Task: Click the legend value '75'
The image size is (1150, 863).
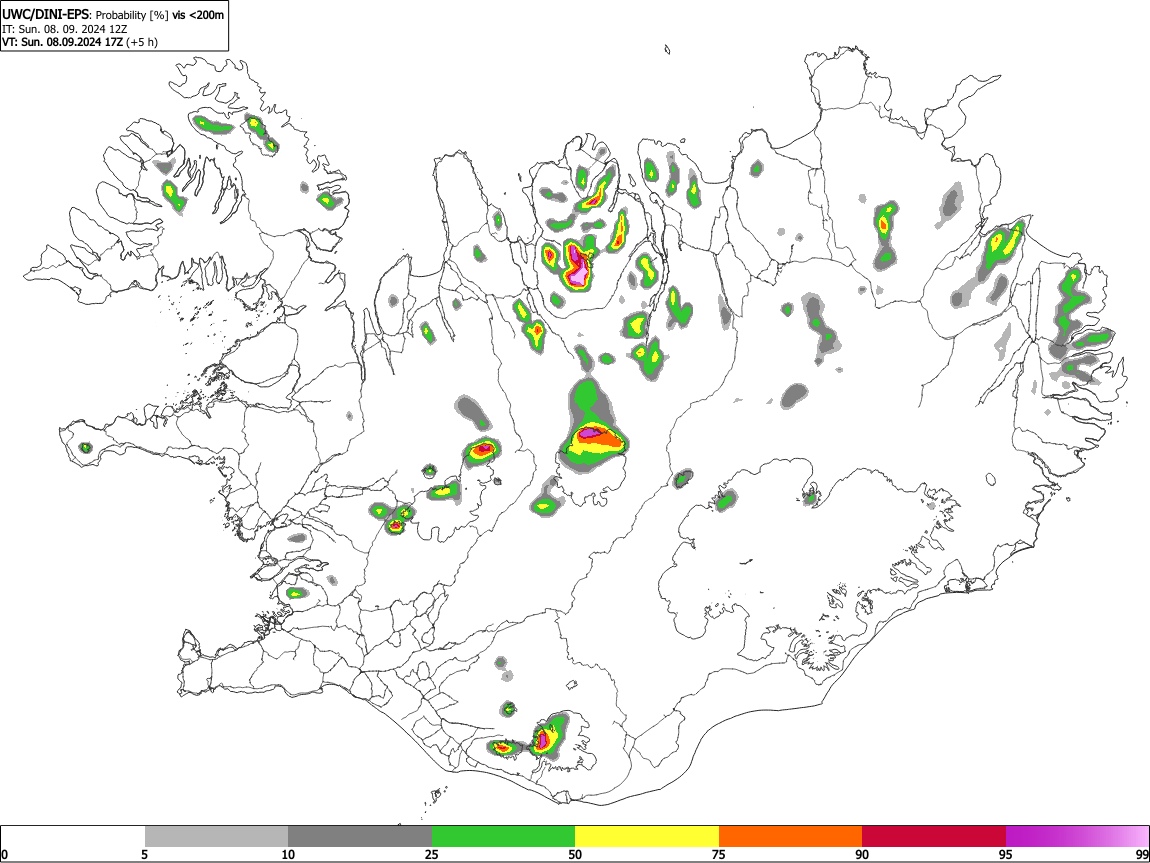Action: point(719,854)
